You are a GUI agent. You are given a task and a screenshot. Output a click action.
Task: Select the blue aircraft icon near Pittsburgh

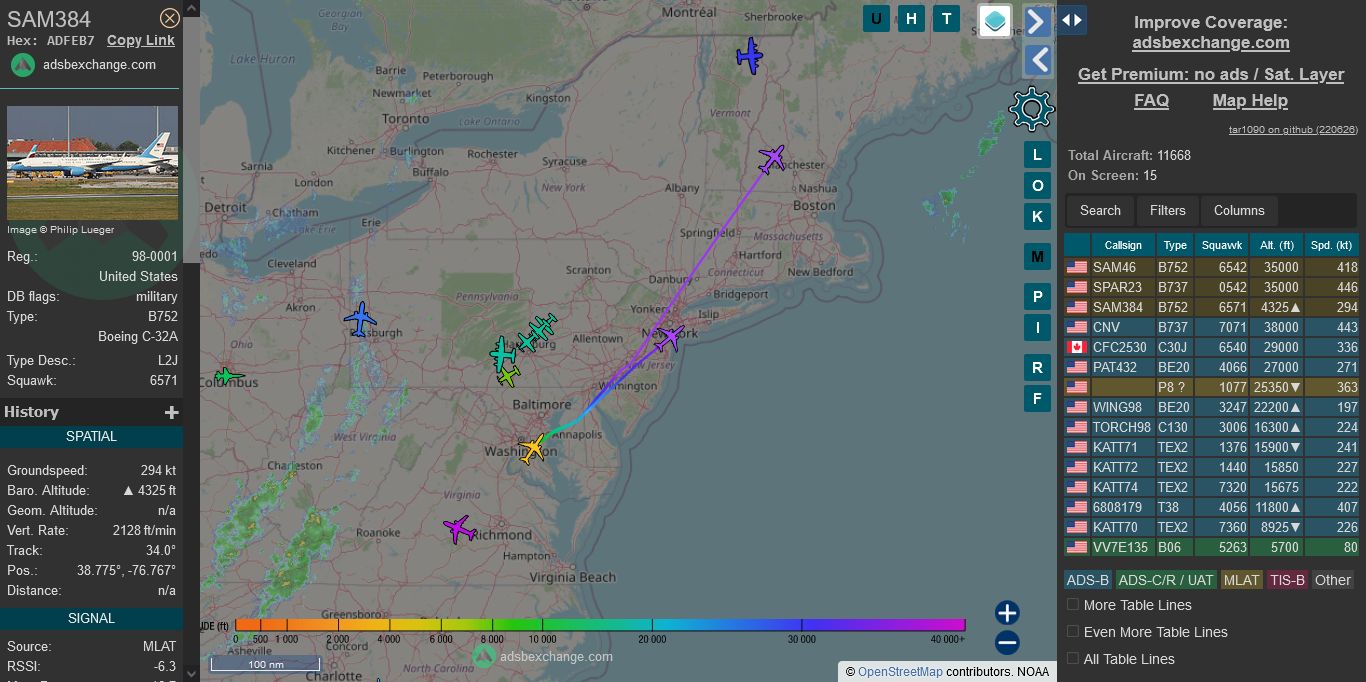[x=360, y=319]
